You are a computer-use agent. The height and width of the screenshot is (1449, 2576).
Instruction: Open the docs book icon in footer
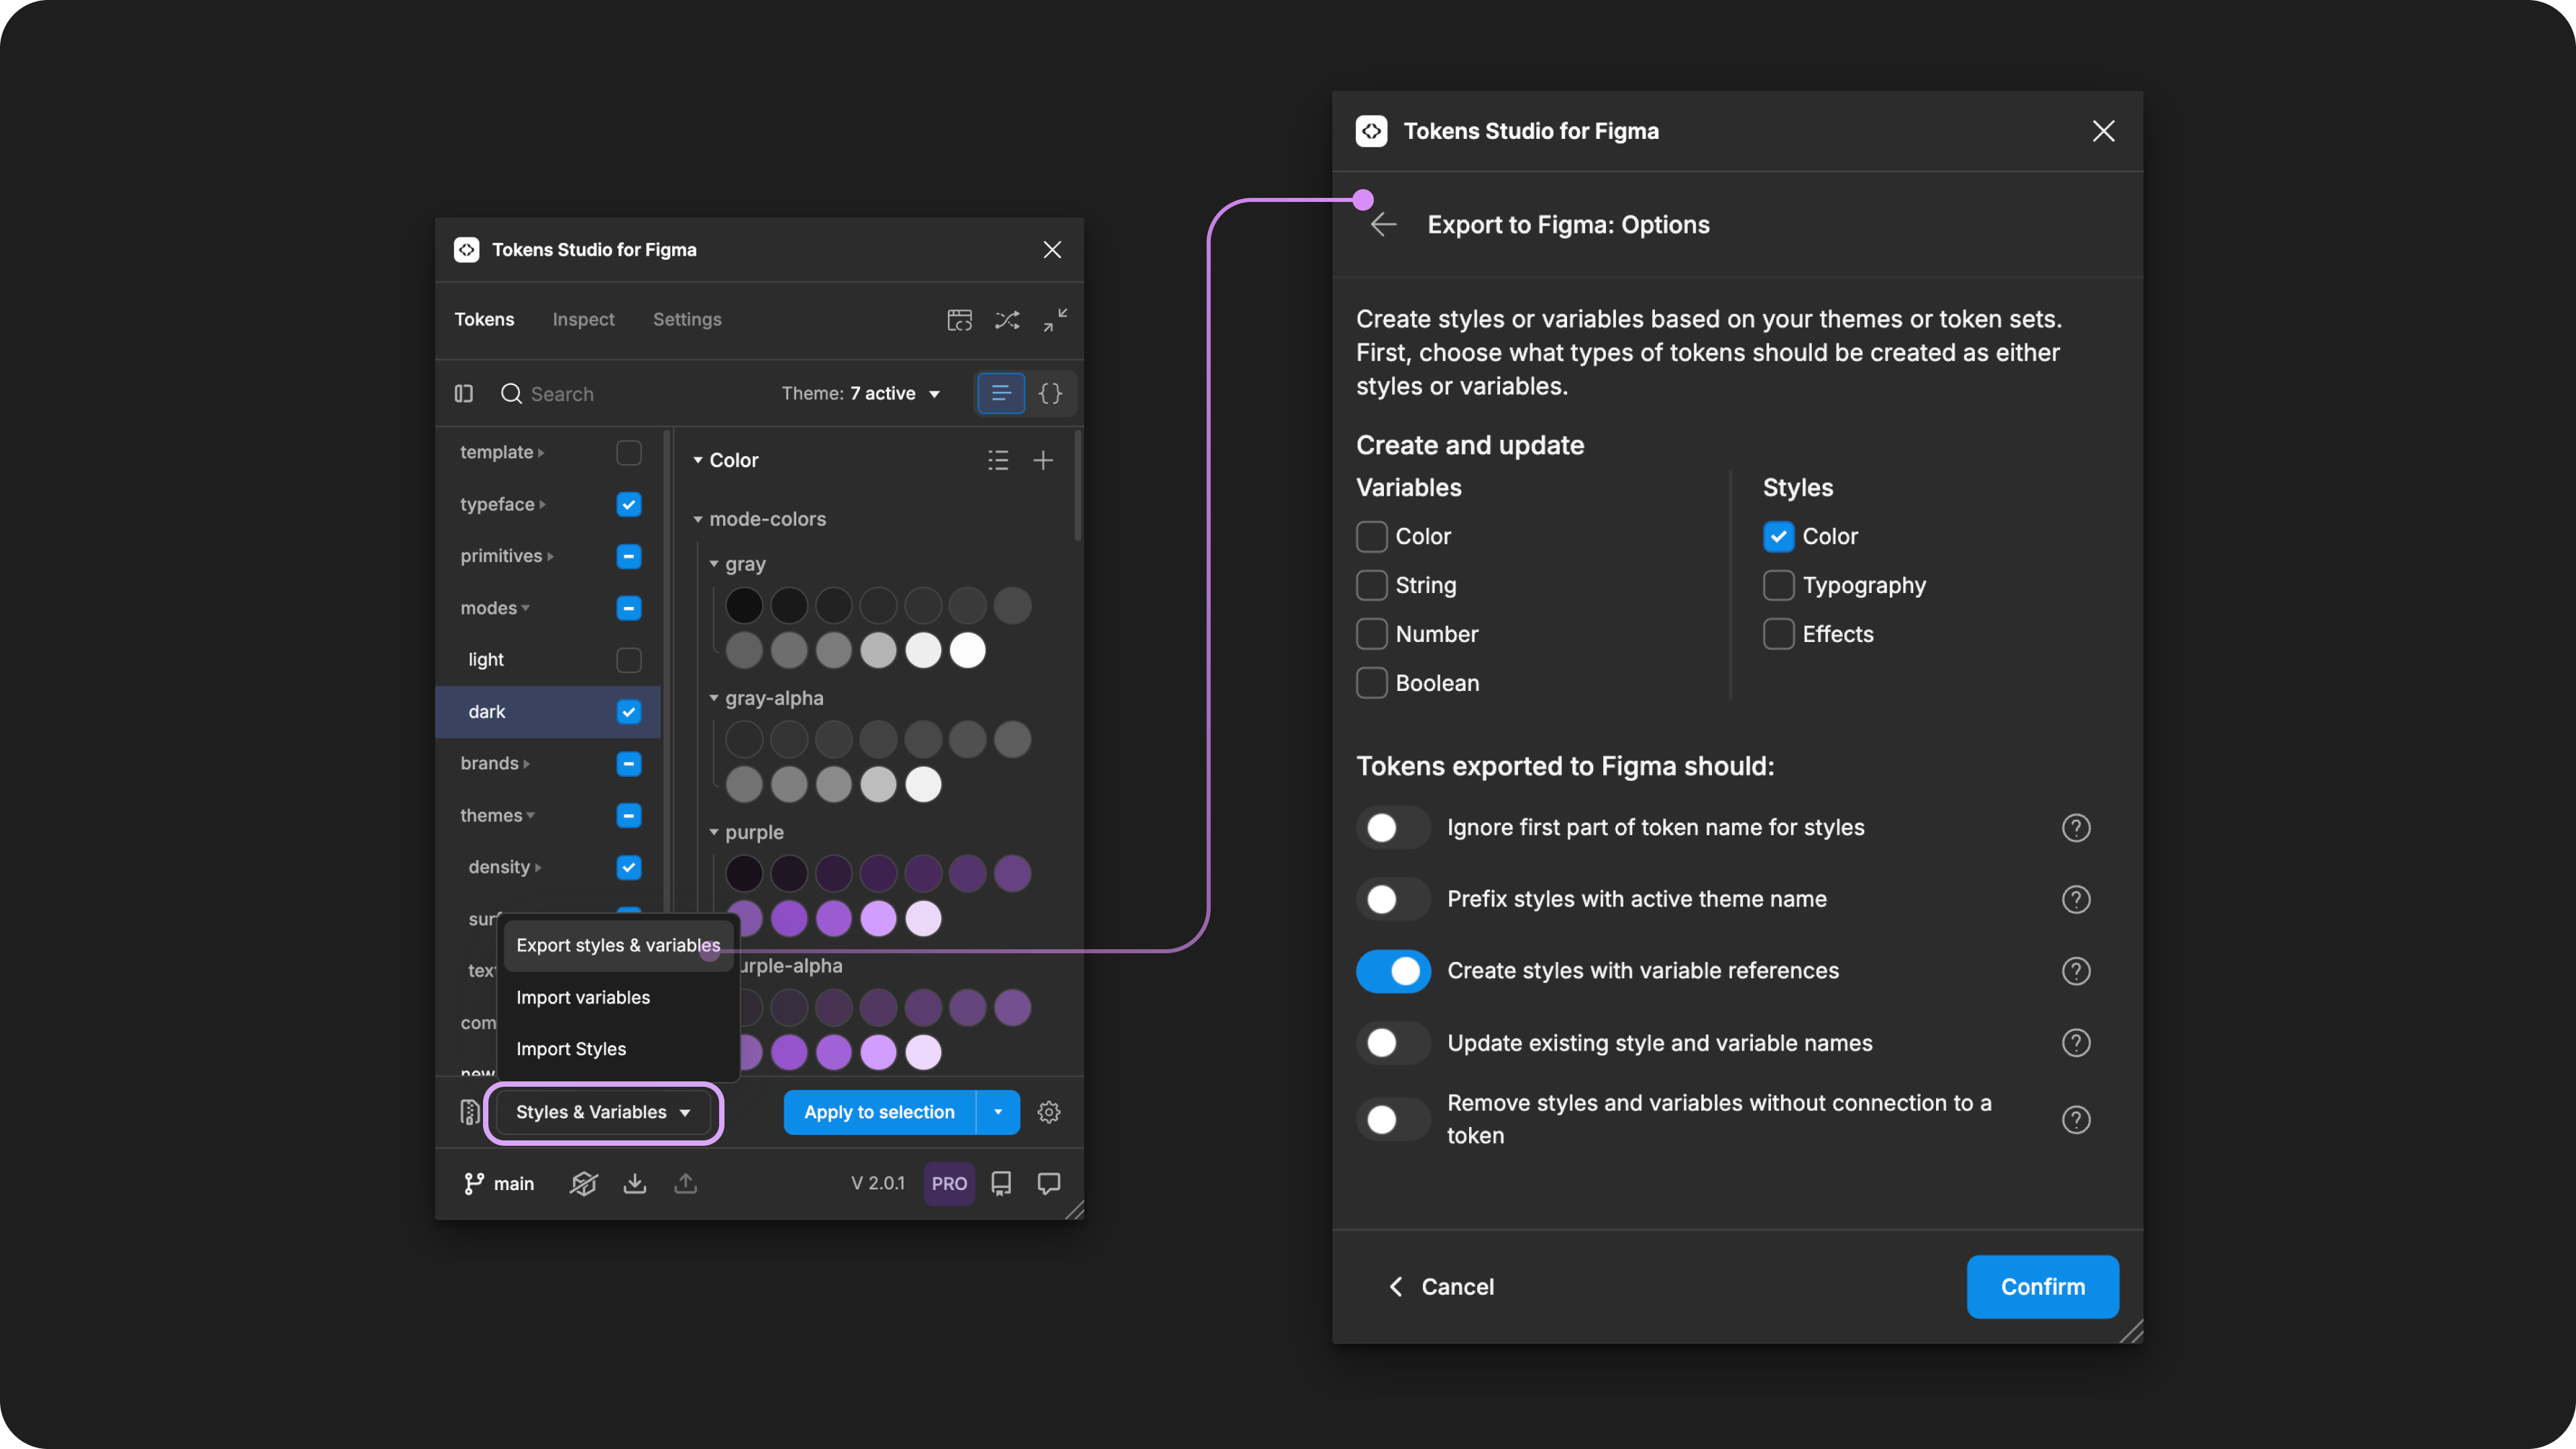1001,1184
